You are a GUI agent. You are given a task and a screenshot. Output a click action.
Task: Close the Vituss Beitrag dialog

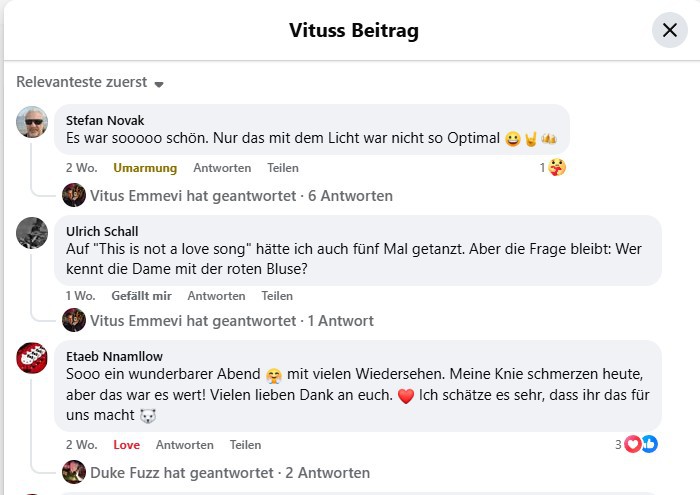[670, 30]
